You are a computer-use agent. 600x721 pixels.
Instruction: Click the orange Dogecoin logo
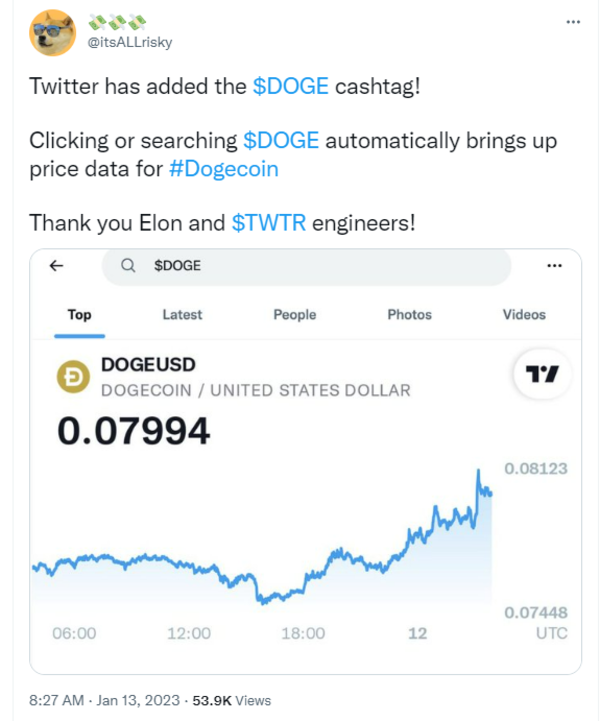pos(71,377)
